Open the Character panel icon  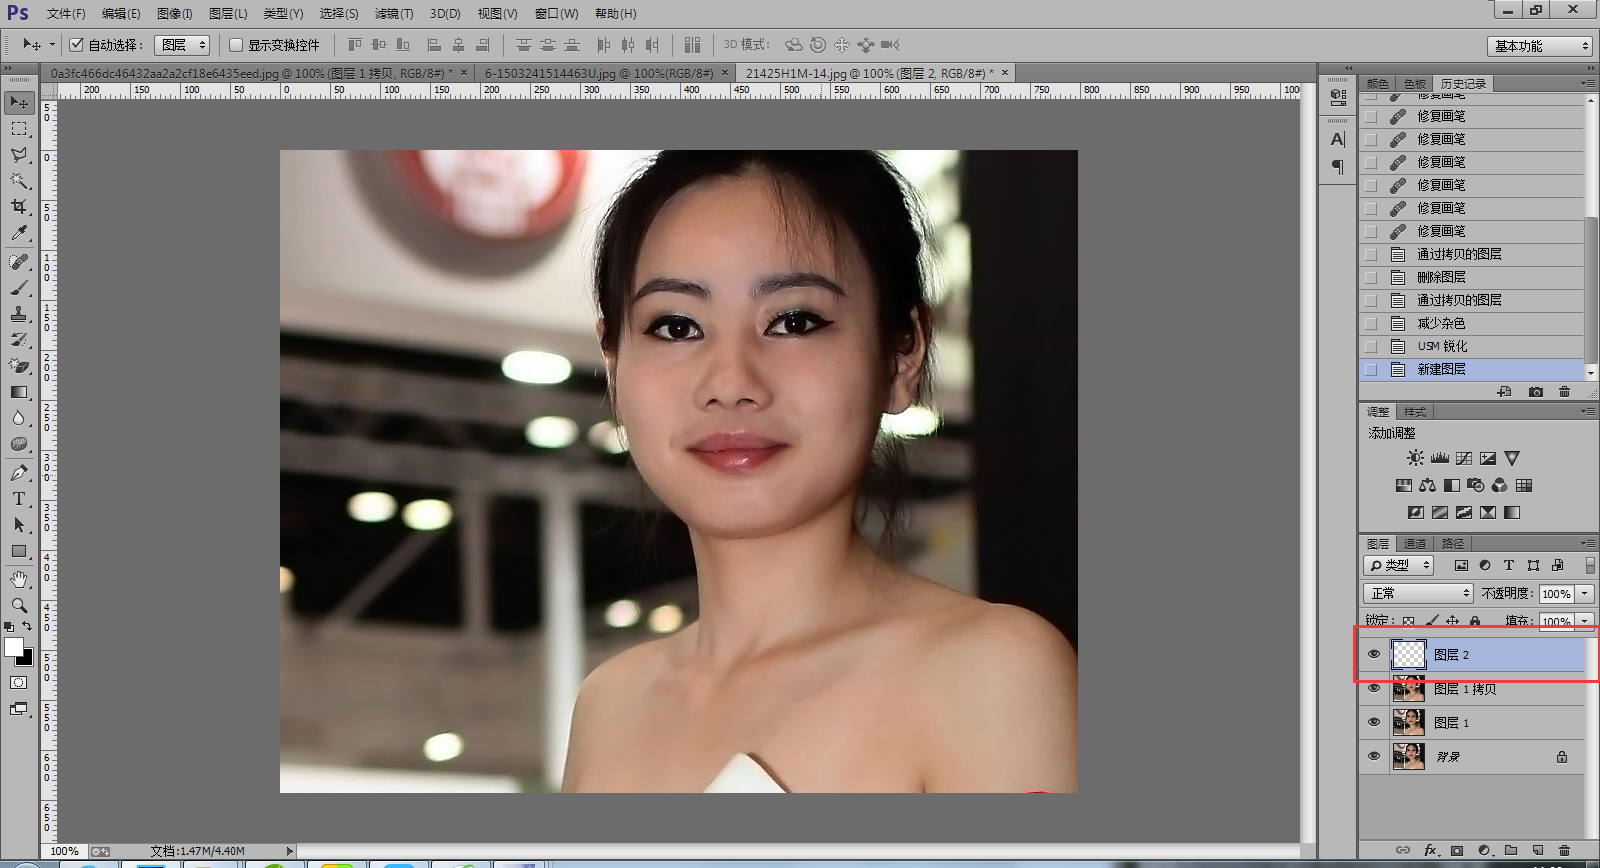pyautogui.click(x=1338, y=140)
